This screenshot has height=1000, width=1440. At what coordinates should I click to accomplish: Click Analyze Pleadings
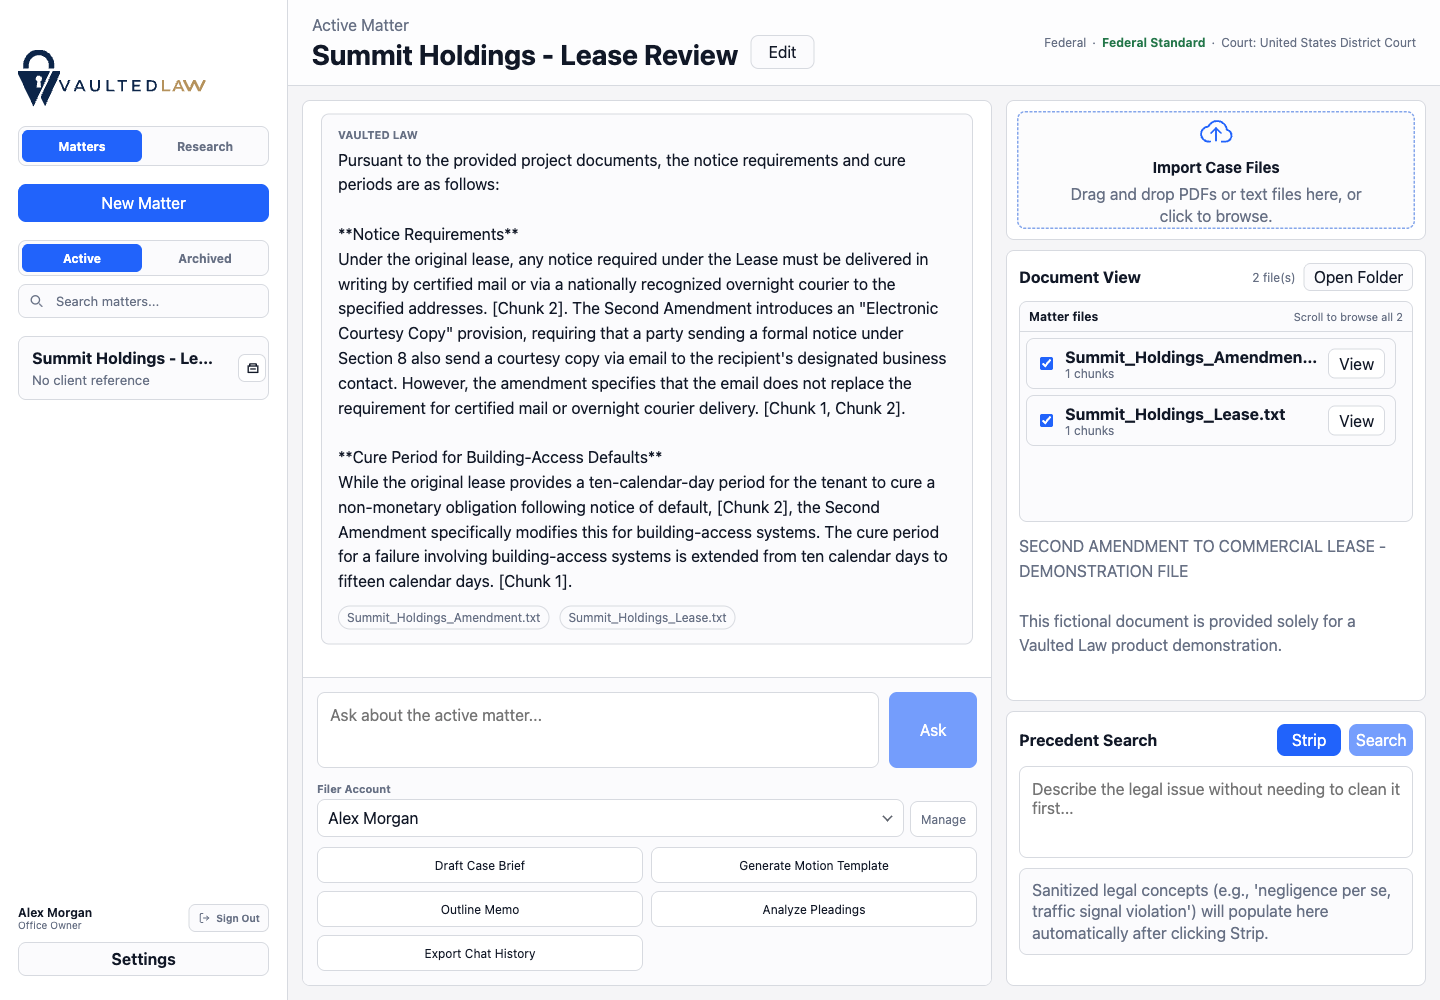click(814, 909)
